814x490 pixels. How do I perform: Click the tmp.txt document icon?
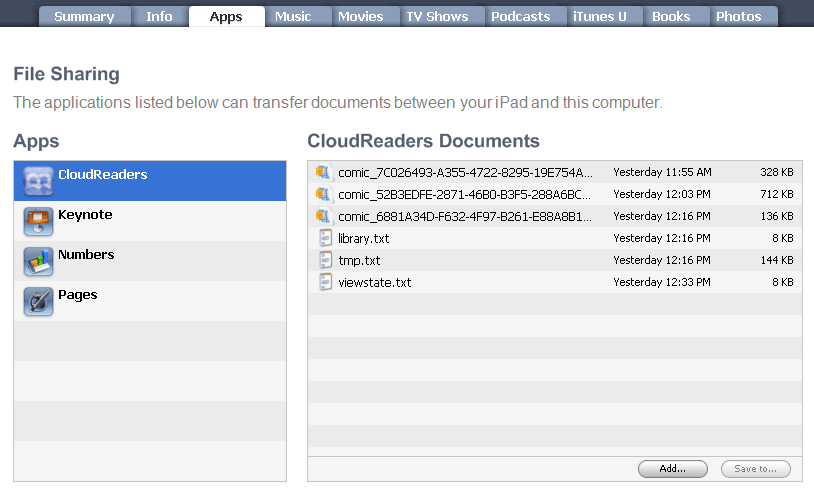[325, 260]
